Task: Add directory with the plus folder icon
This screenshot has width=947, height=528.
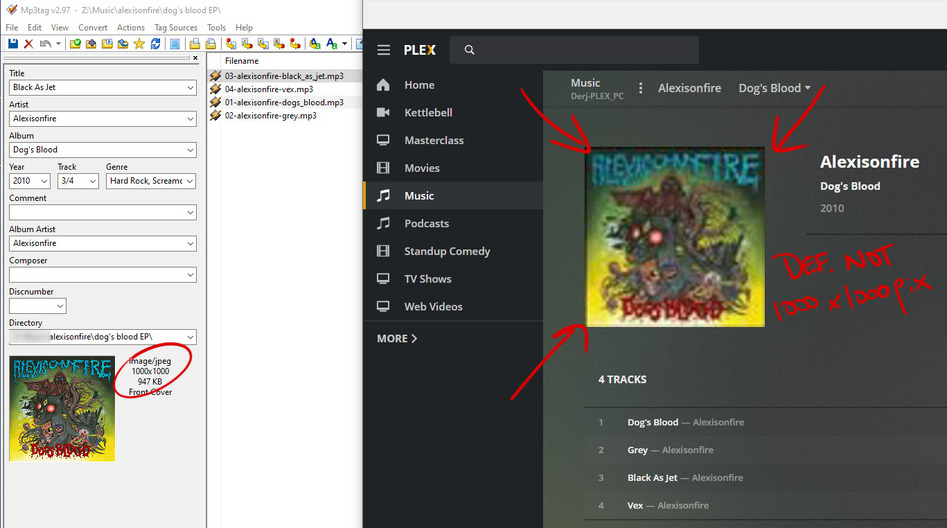Action: [91, 43]
